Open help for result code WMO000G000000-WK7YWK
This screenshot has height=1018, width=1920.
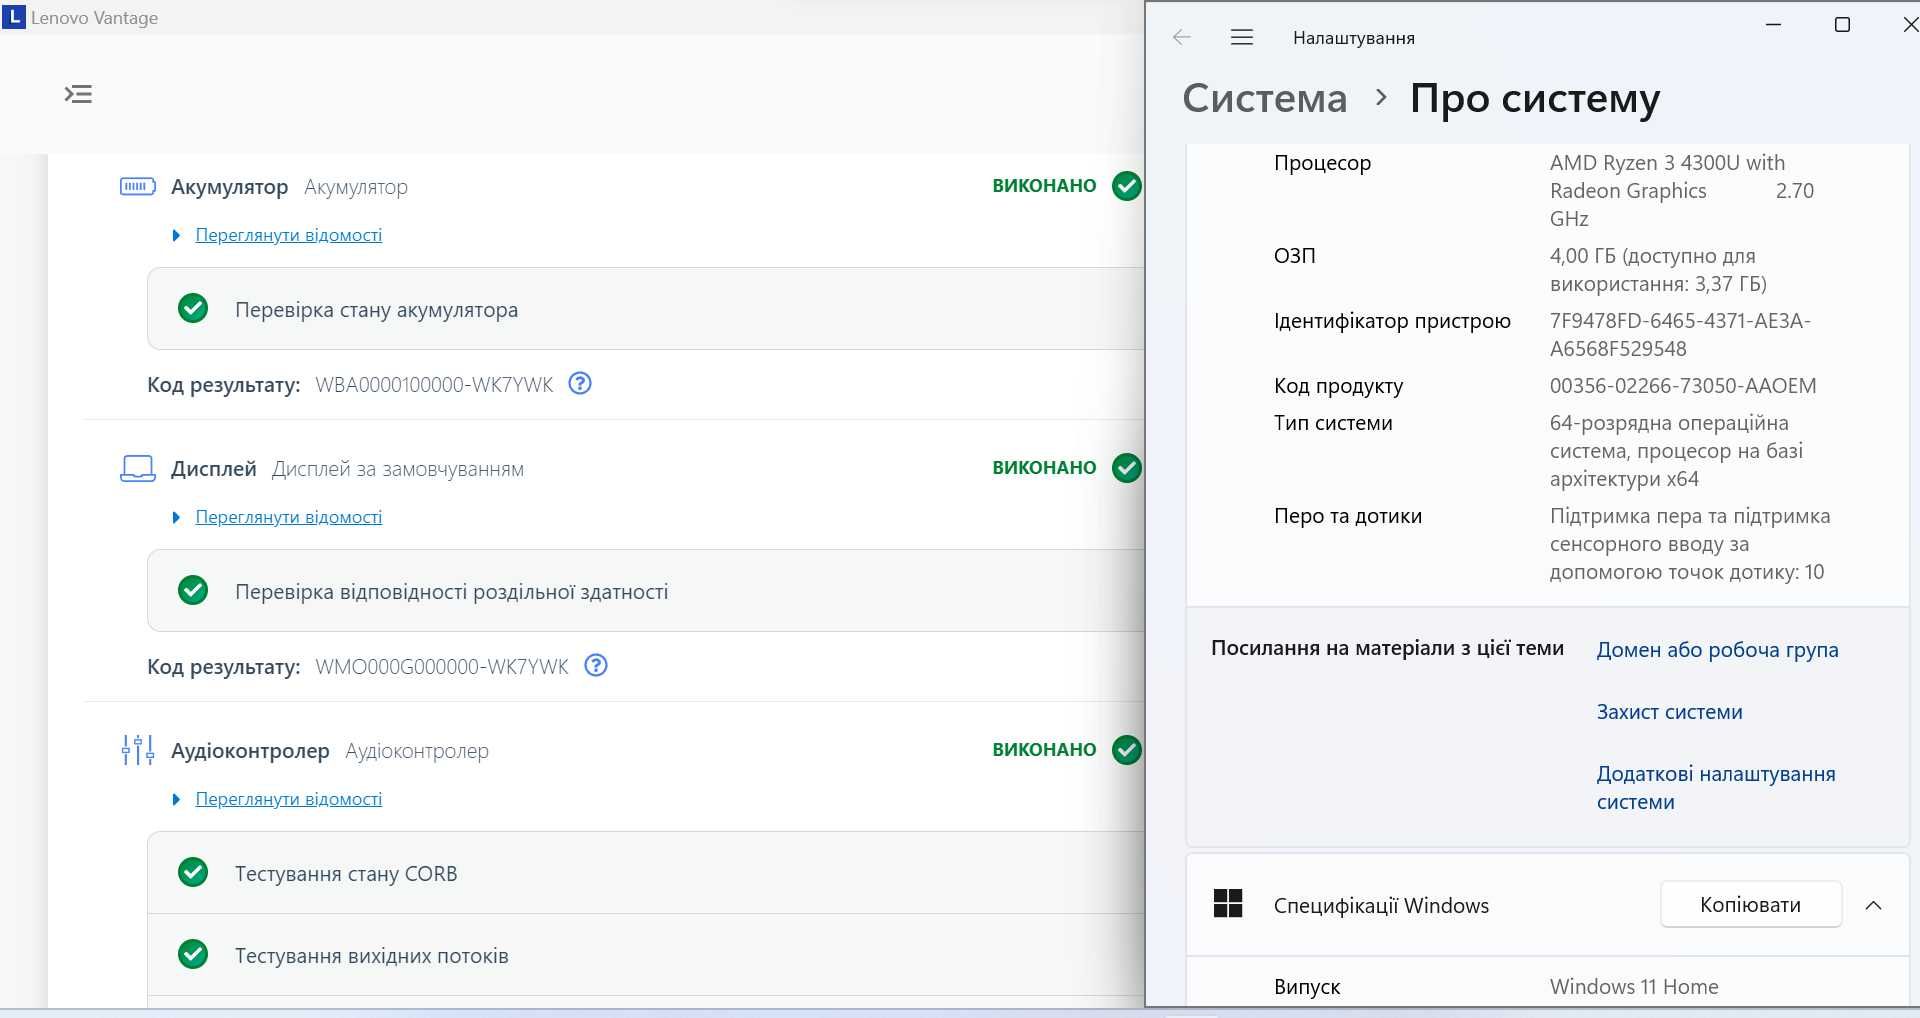pos(596,665)
